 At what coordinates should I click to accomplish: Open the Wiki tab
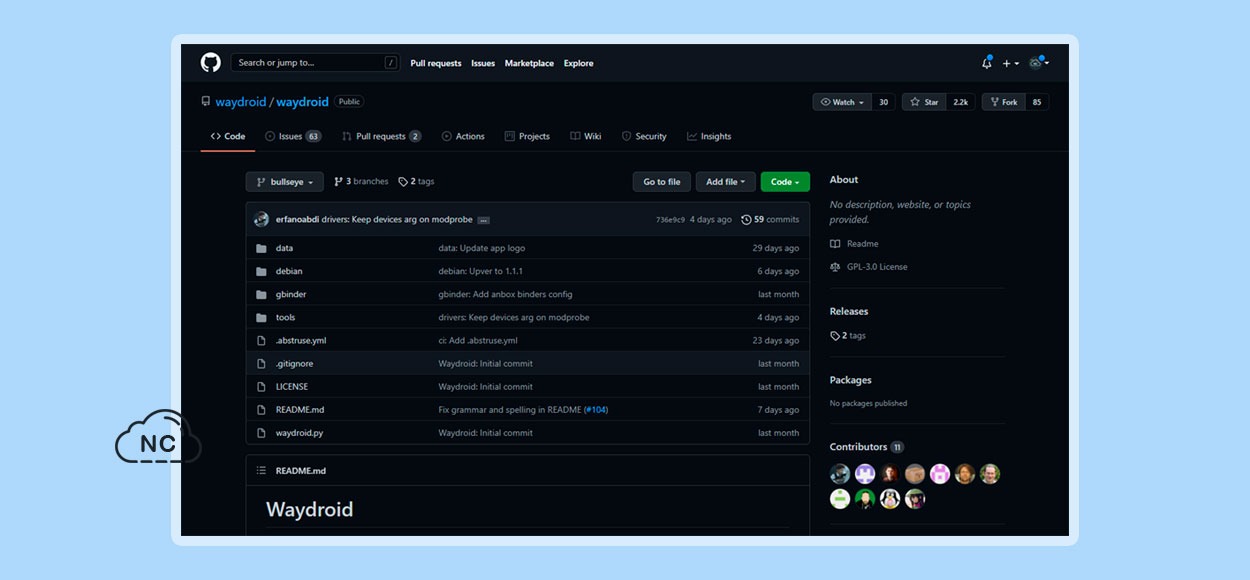(x=586, y=136)
